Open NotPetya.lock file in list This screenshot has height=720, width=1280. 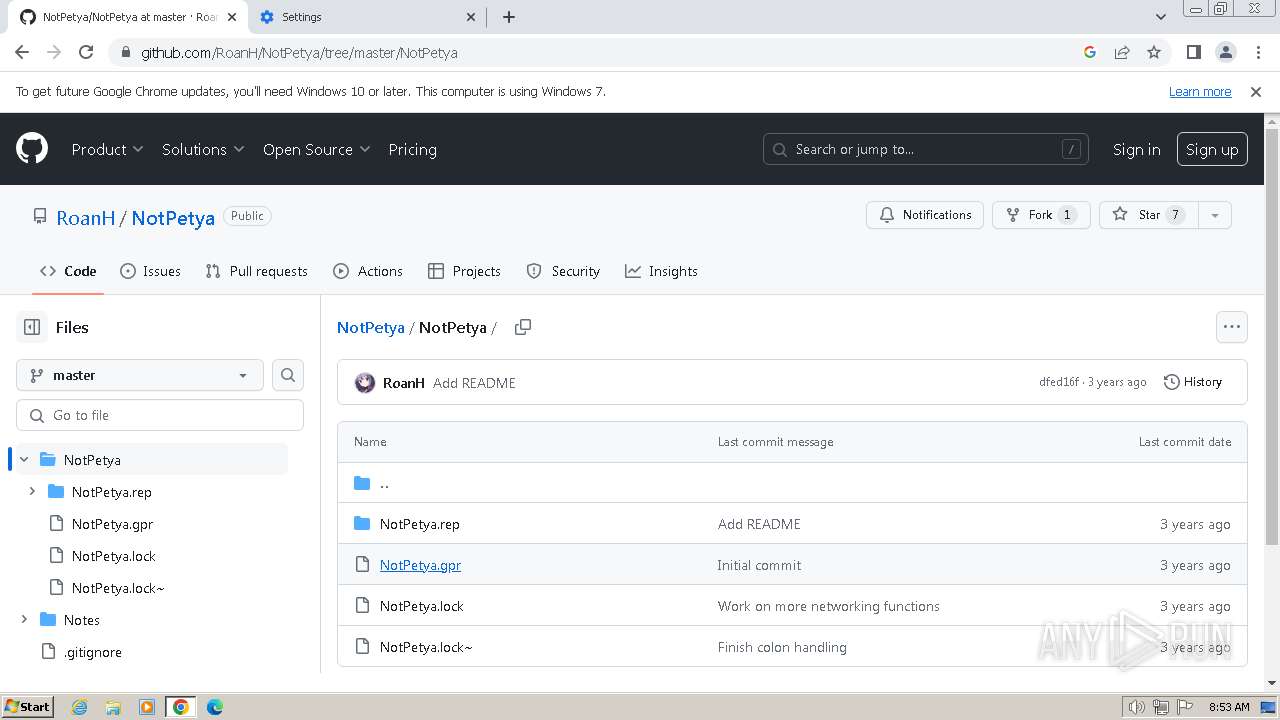421,606
